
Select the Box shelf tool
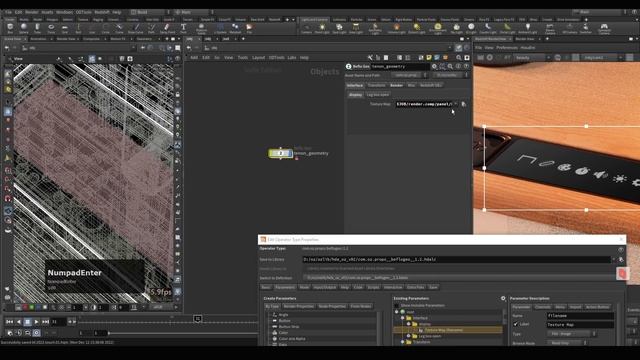10,28
